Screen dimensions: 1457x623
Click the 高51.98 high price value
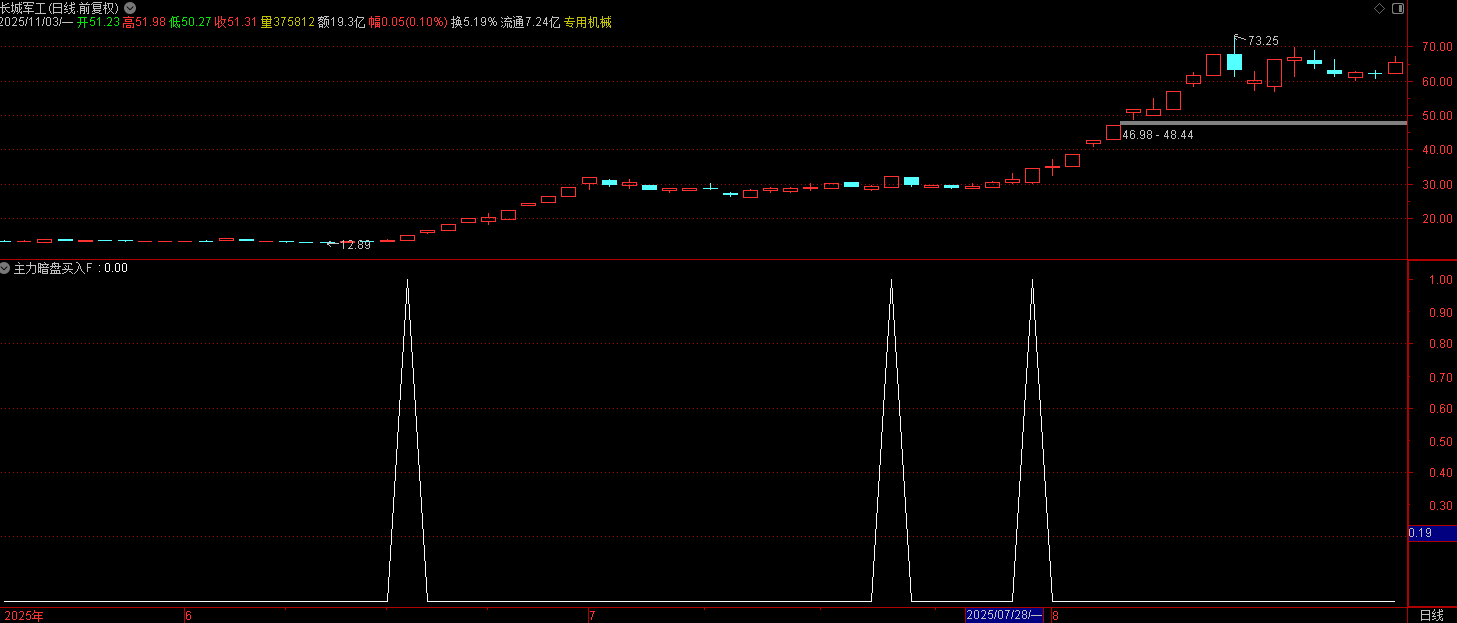tap(144, 22)
